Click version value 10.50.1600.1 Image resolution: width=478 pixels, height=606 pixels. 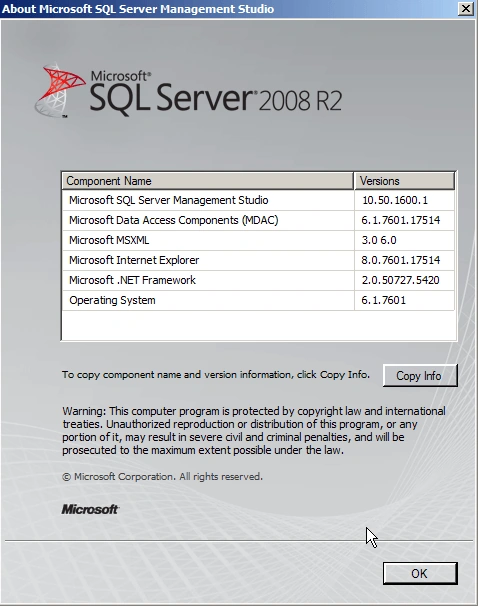tap(395, 200)
